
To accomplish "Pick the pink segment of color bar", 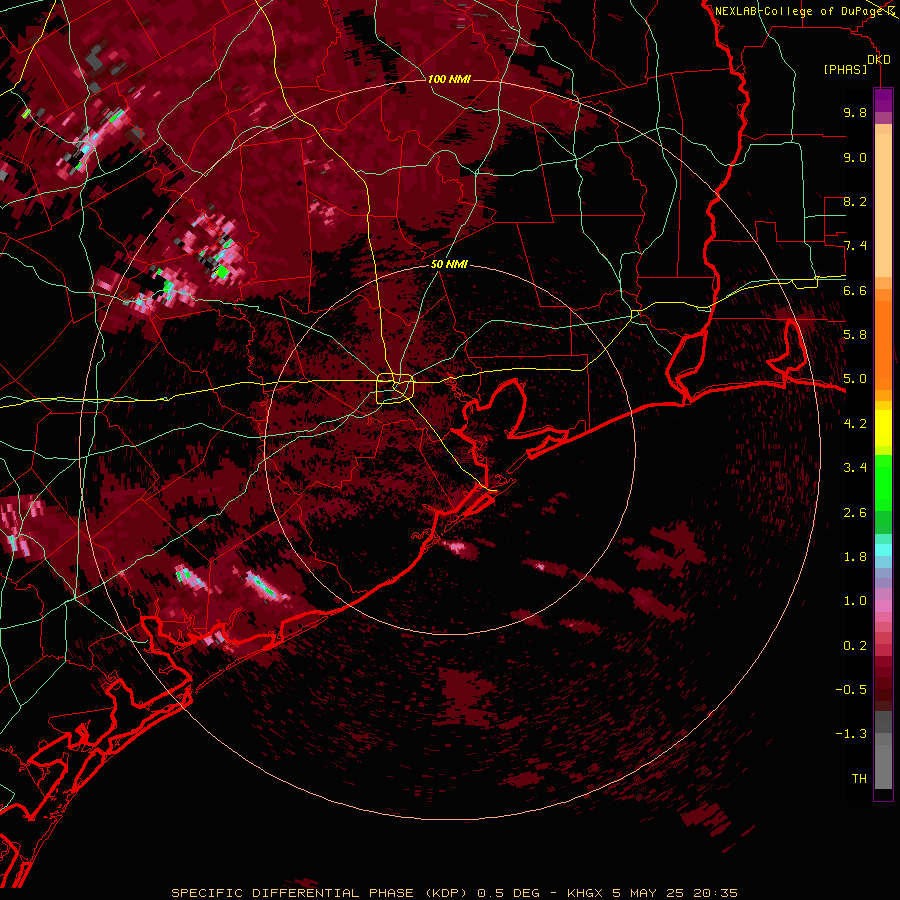I will click(883, 606).
